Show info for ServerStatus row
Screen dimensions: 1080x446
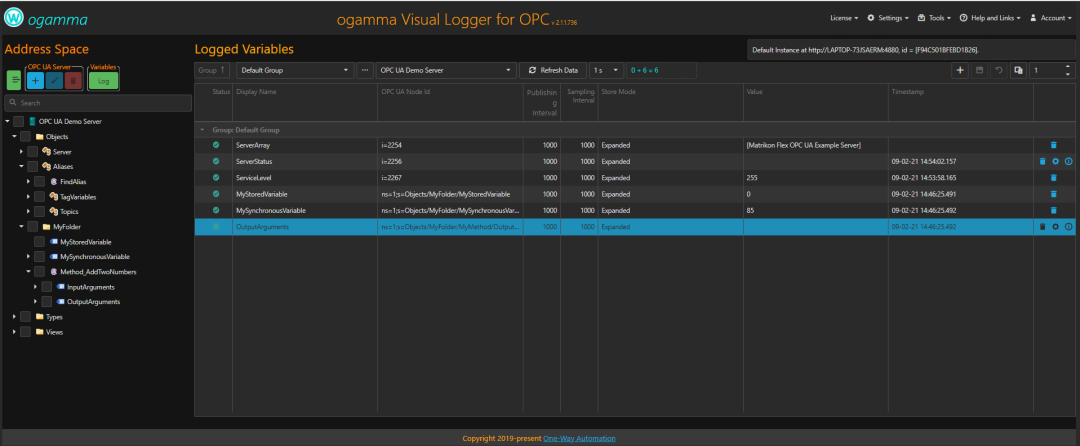(x=1069, y=161)
